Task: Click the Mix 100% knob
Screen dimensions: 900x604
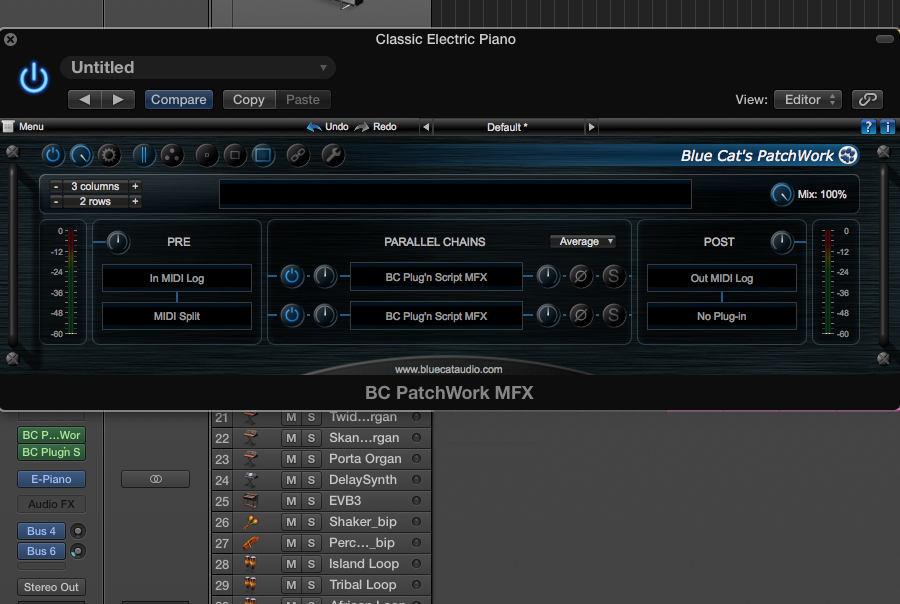Action: (781, 194)
